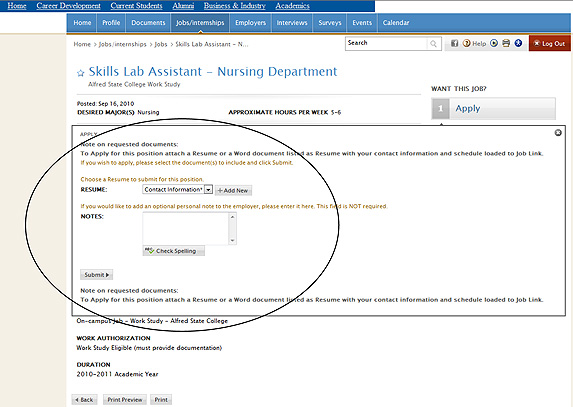The image size is (573, 407).
Task: Go Back to job list
Action: pyautogui.click(x=84, y=400)
